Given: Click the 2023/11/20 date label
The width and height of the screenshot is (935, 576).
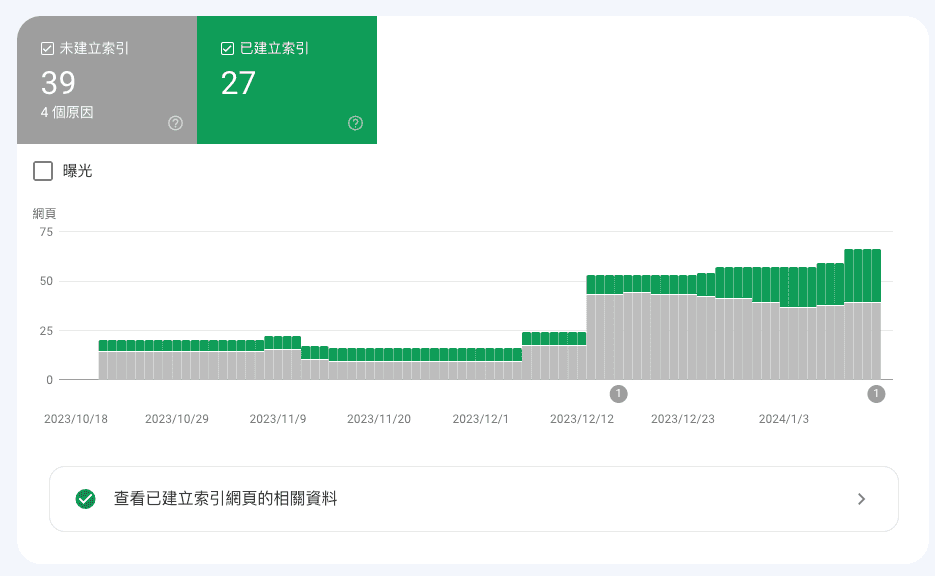Looking at the screenshot, I should tap(379, 419).
